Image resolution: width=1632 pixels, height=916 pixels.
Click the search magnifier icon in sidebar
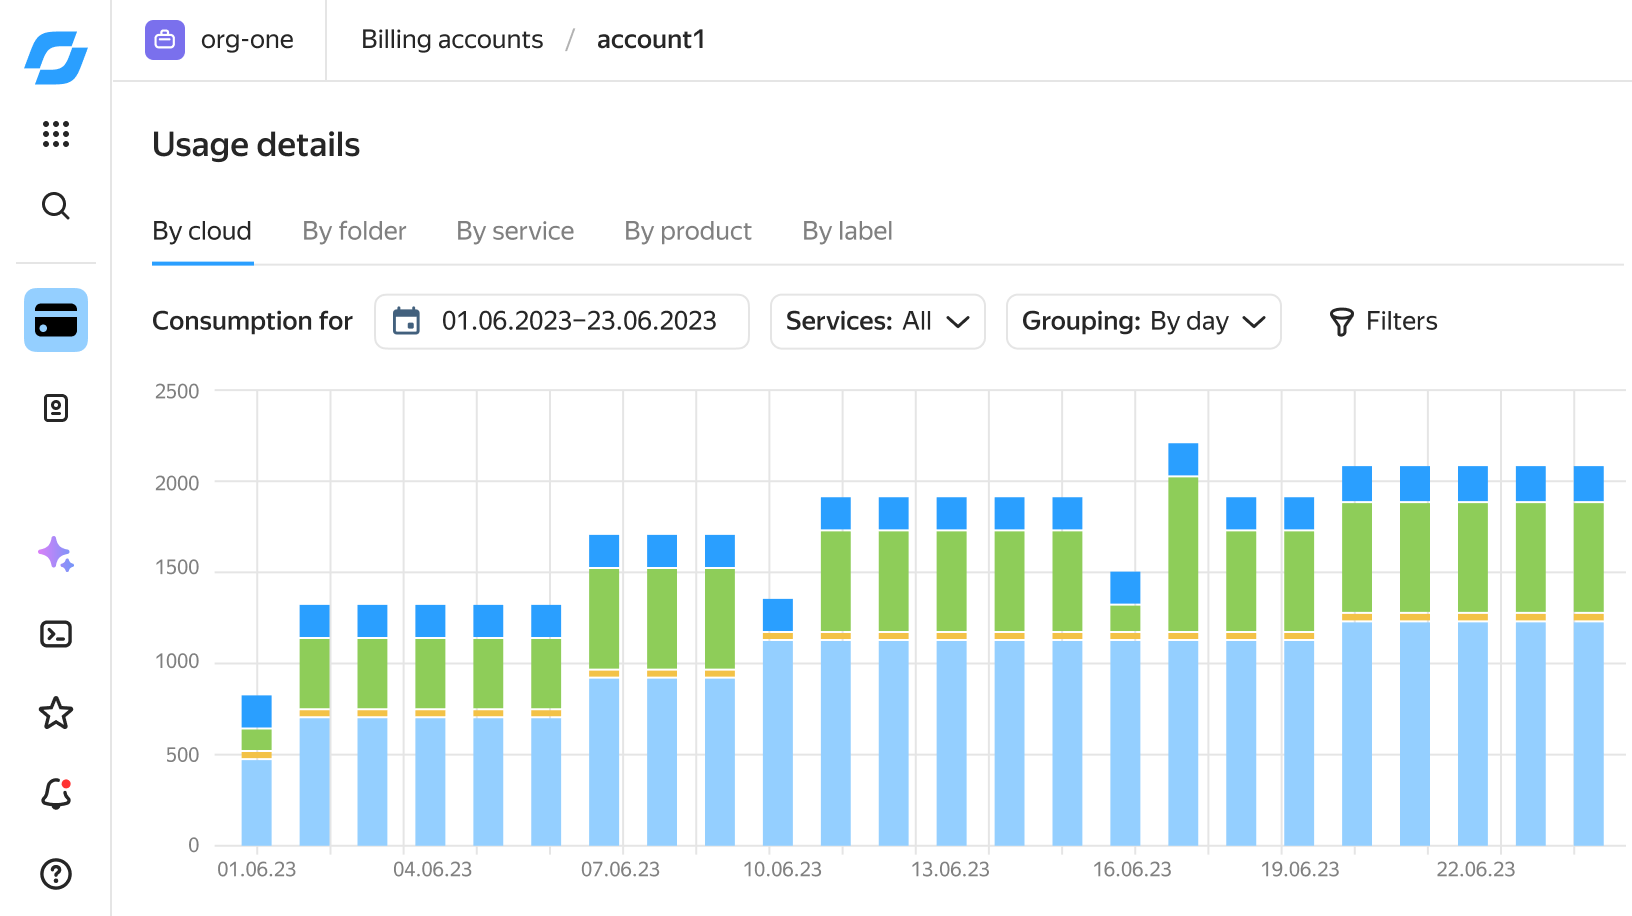point(56,206)
